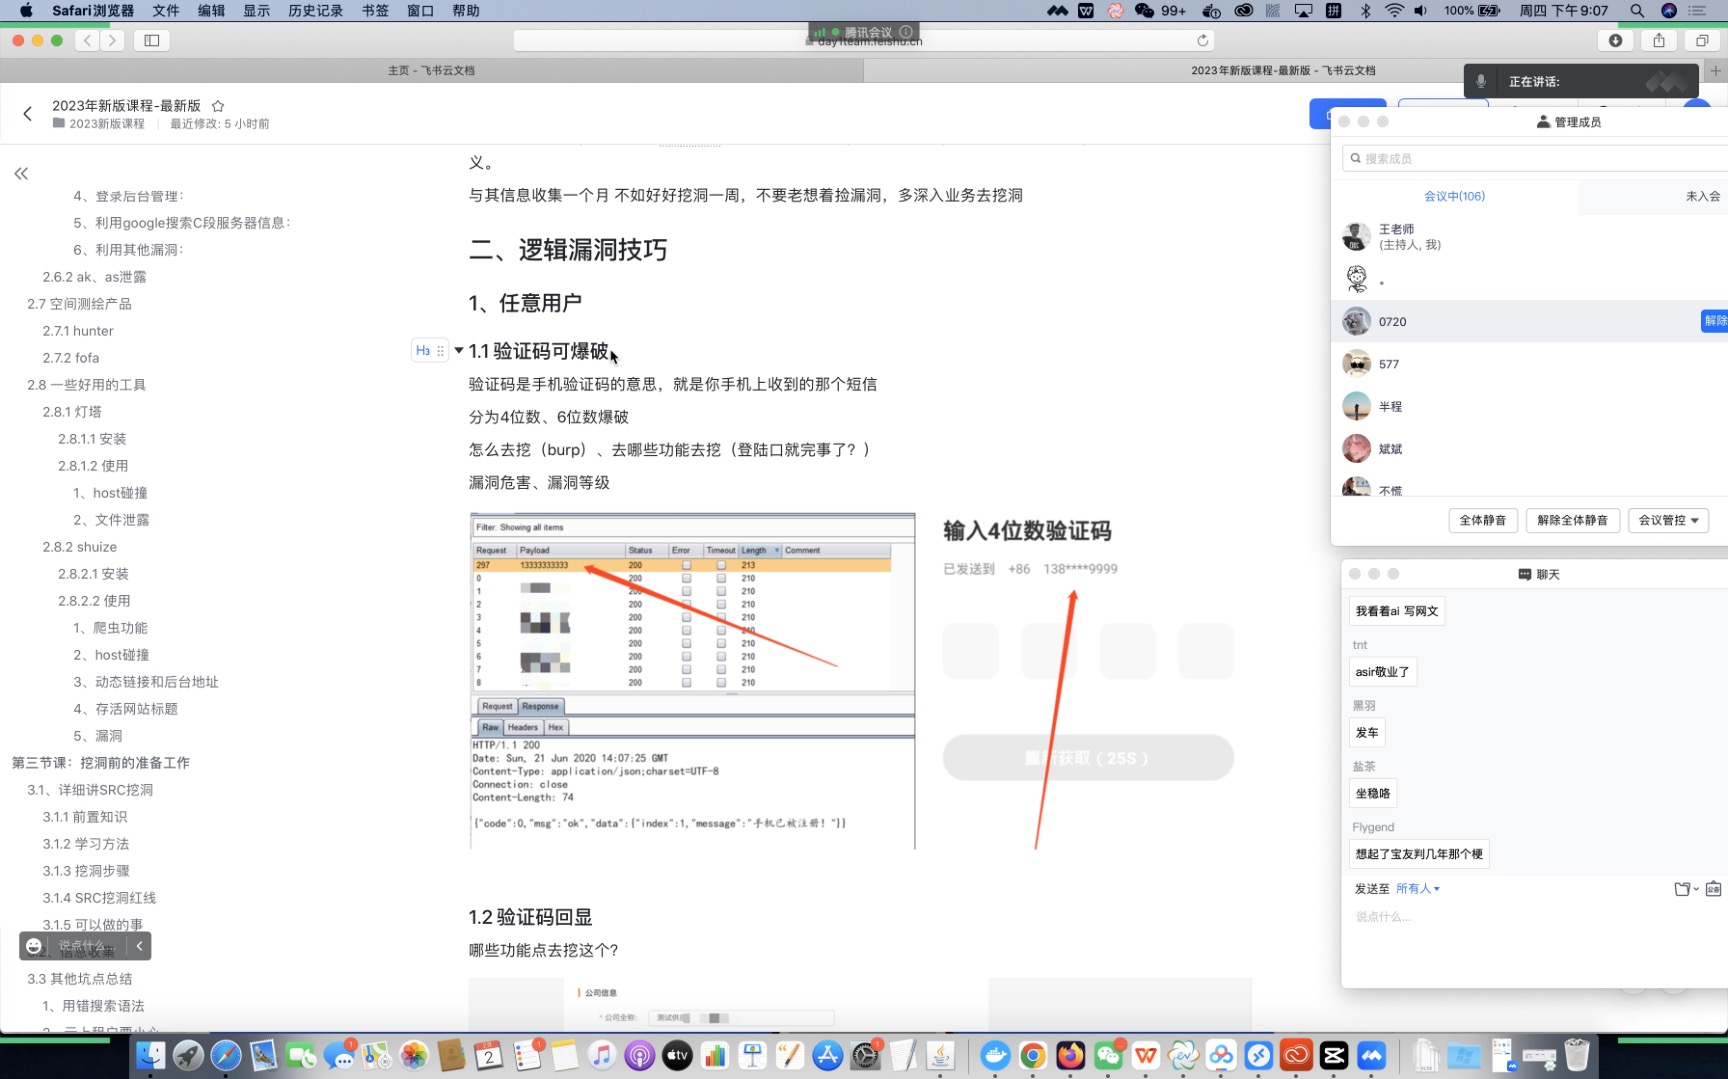Open Google Chrome from the Dock
The image size is (1728, 1079).
1033,1055
